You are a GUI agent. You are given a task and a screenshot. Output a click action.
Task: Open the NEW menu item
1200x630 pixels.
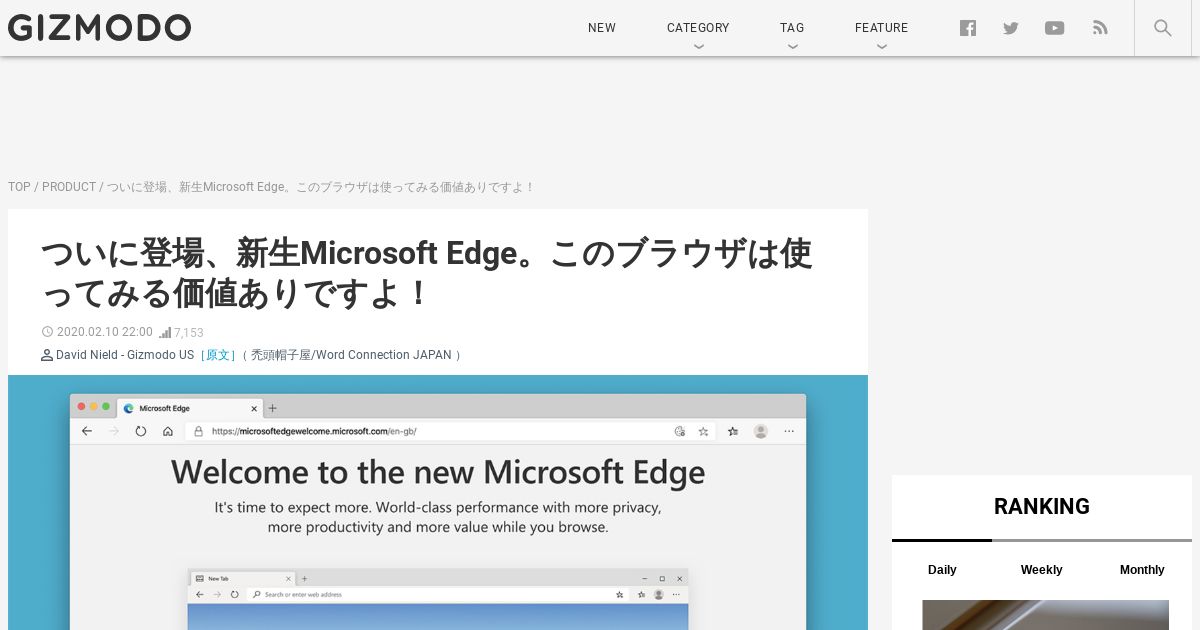(602, 28)
